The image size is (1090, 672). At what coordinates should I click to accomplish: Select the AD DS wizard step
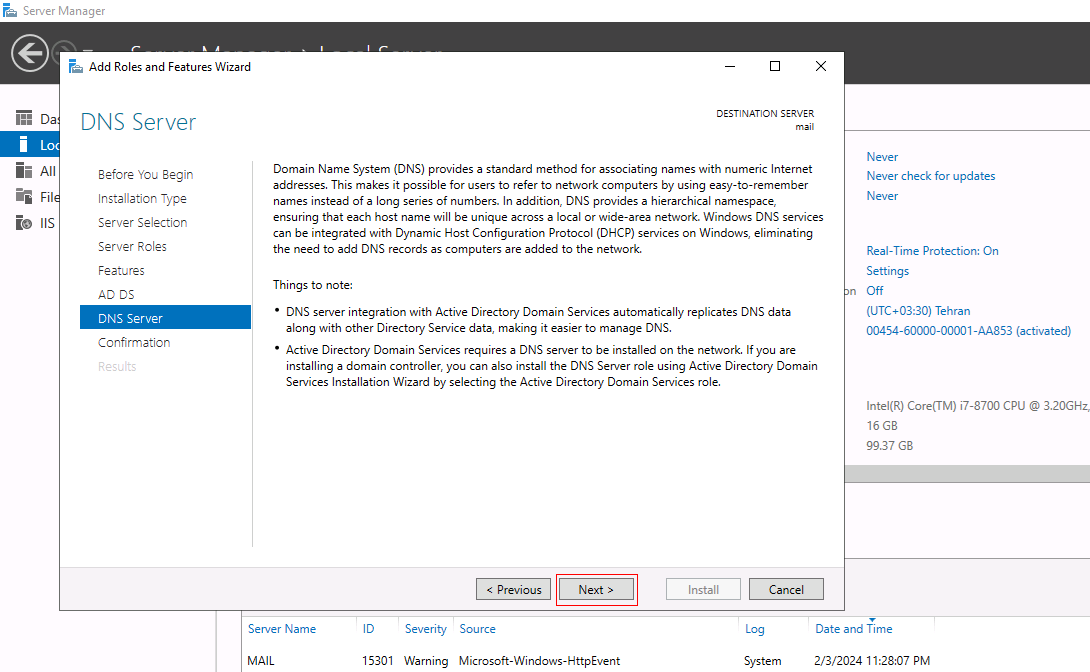(116, 295)
